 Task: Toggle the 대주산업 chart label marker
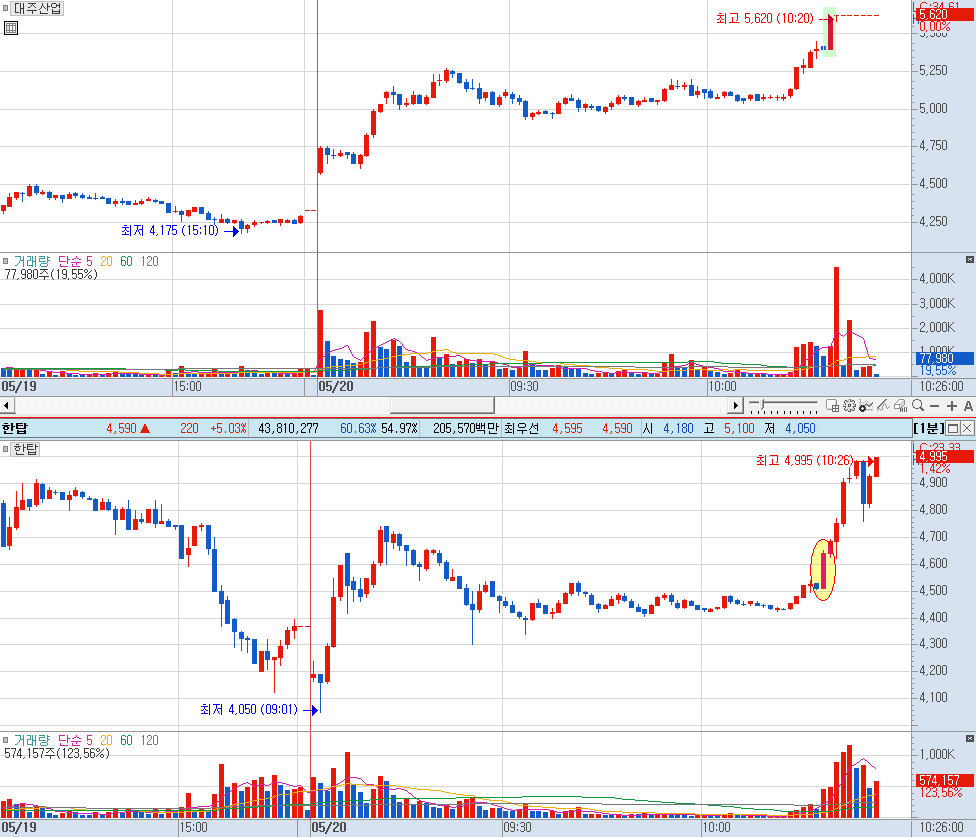6,8
